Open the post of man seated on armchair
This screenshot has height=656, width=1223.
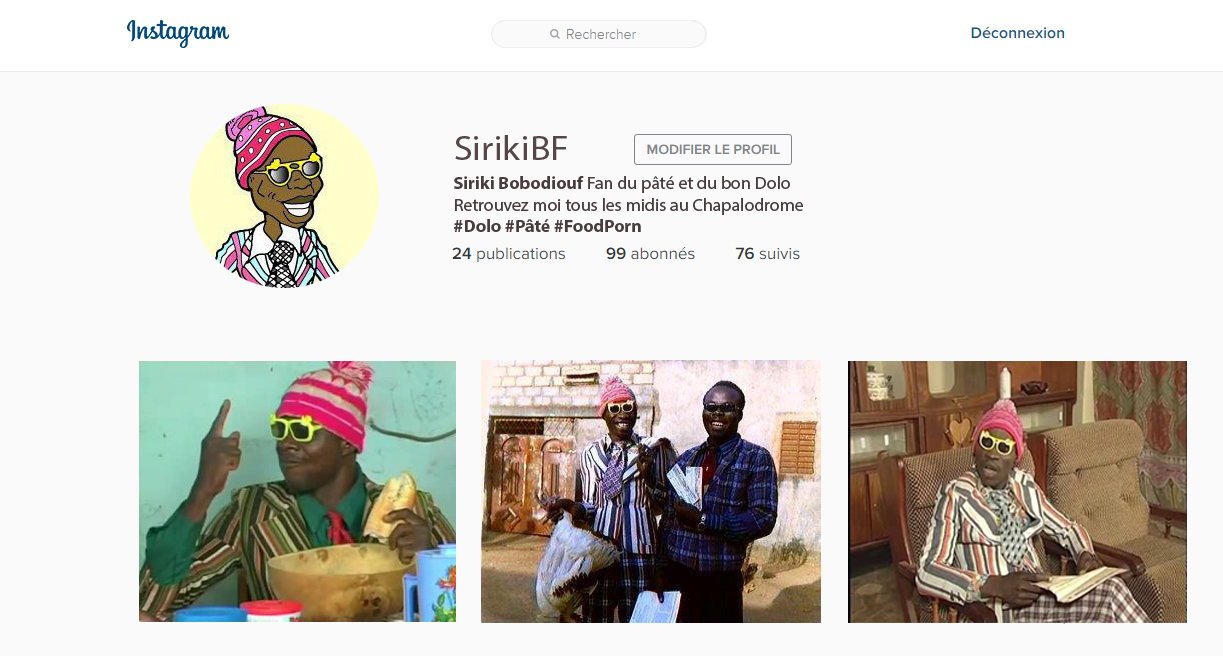(x=1017, y=491)
